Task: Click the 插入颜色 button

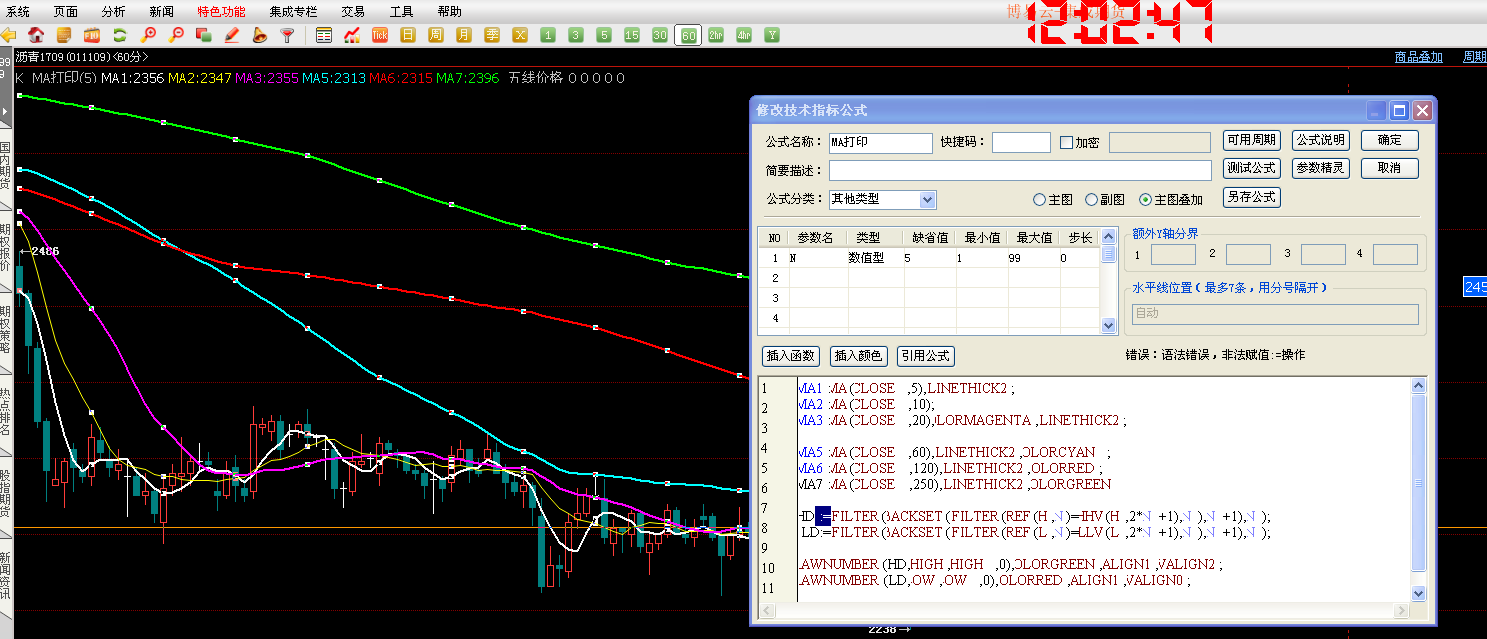Action: pyautogui.click(x=859, y=356)
